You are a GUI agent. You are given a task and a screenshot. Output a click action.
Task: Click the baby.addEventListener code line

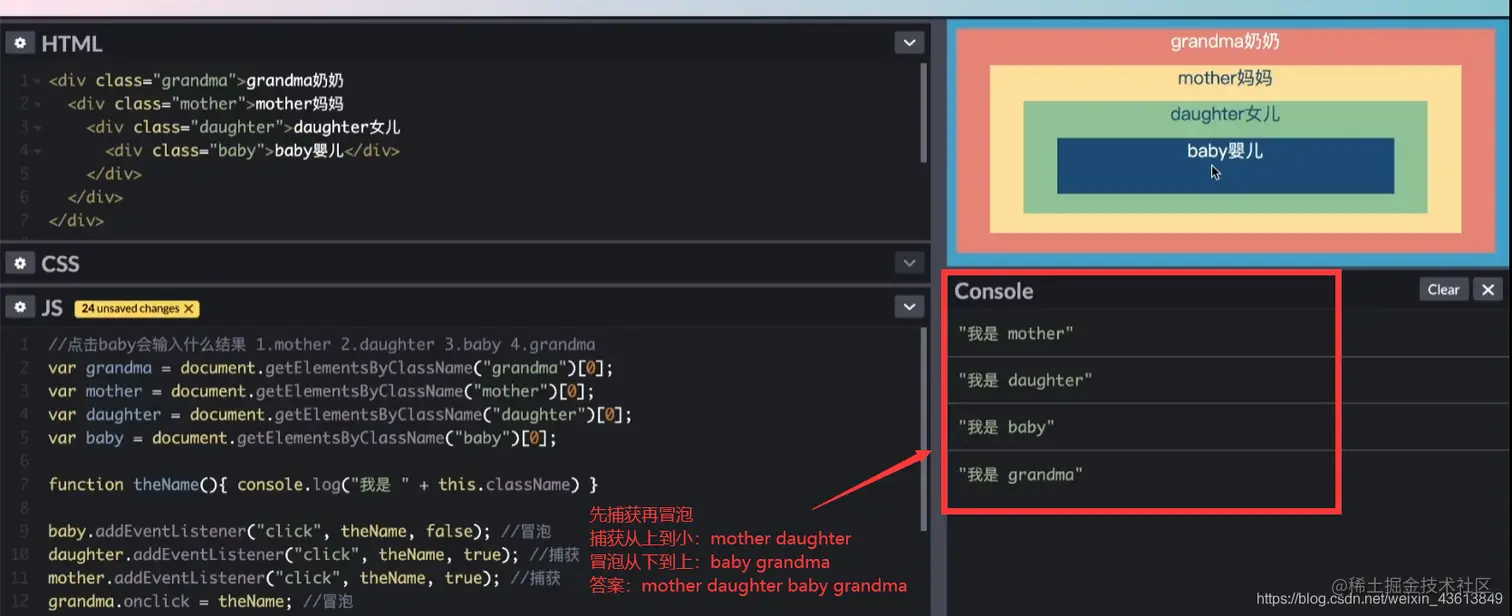click(x=299, y=531)
